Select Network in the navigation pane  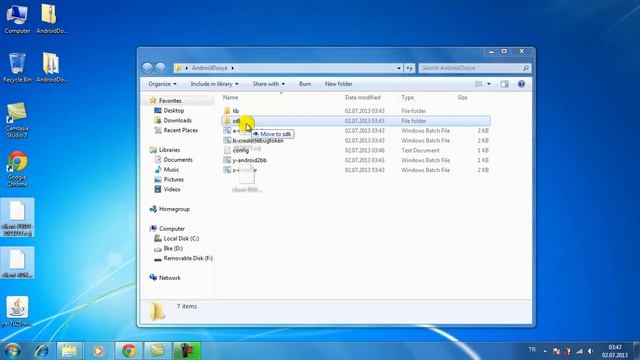tap(169, 278)
